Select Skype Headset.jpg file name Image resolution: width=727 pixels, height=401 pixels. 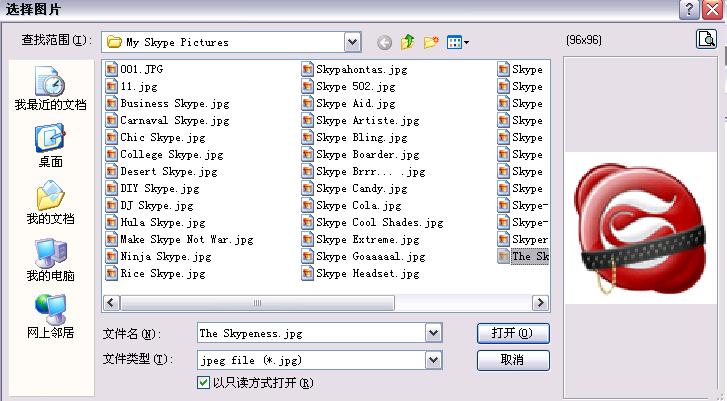tap(368, 274)
